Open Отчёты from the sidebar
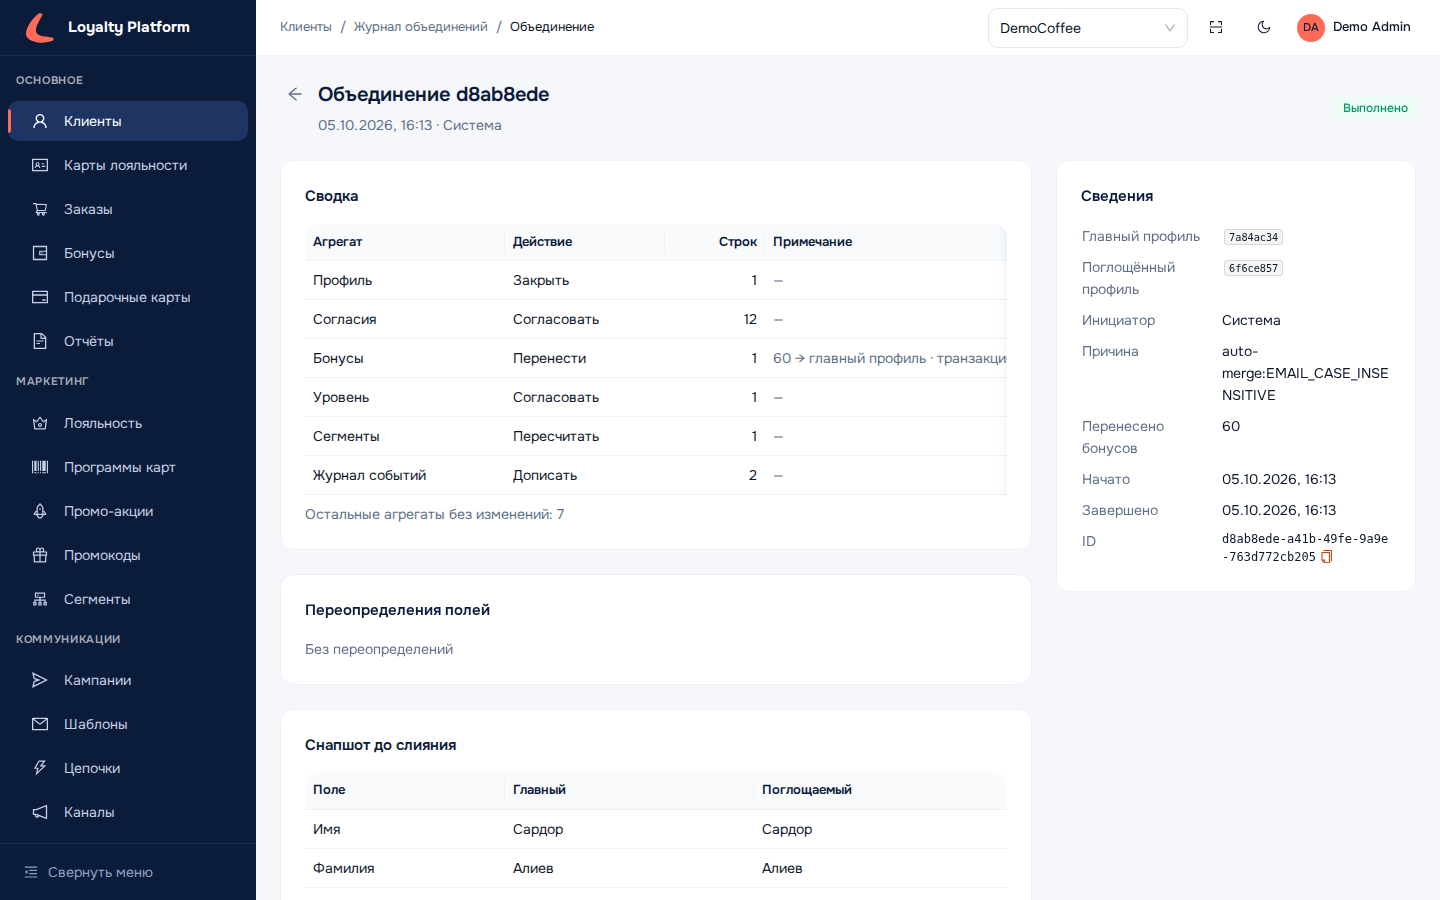 (128, 341)
